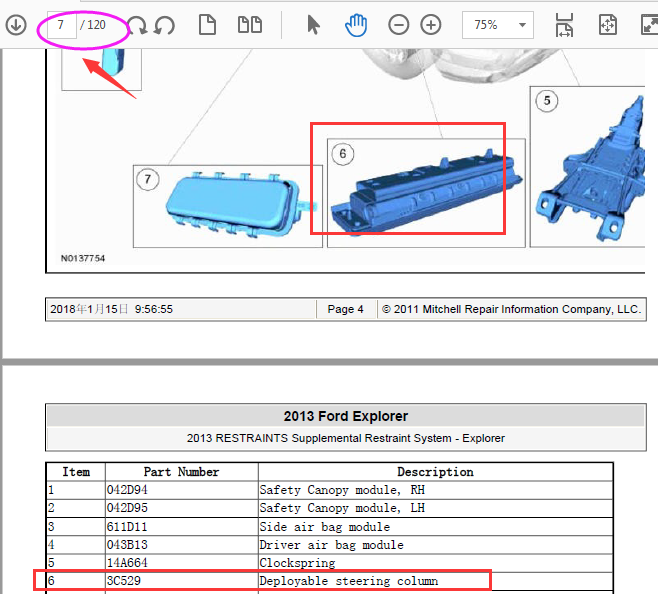Click Side air bag module description
Image resolution: width=658 pixels, height=594 pixels.
tap(325, 527)
